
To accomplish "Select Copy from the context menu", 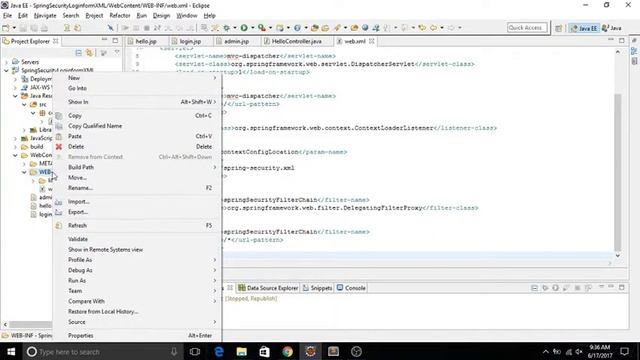I will pos(137,116).
